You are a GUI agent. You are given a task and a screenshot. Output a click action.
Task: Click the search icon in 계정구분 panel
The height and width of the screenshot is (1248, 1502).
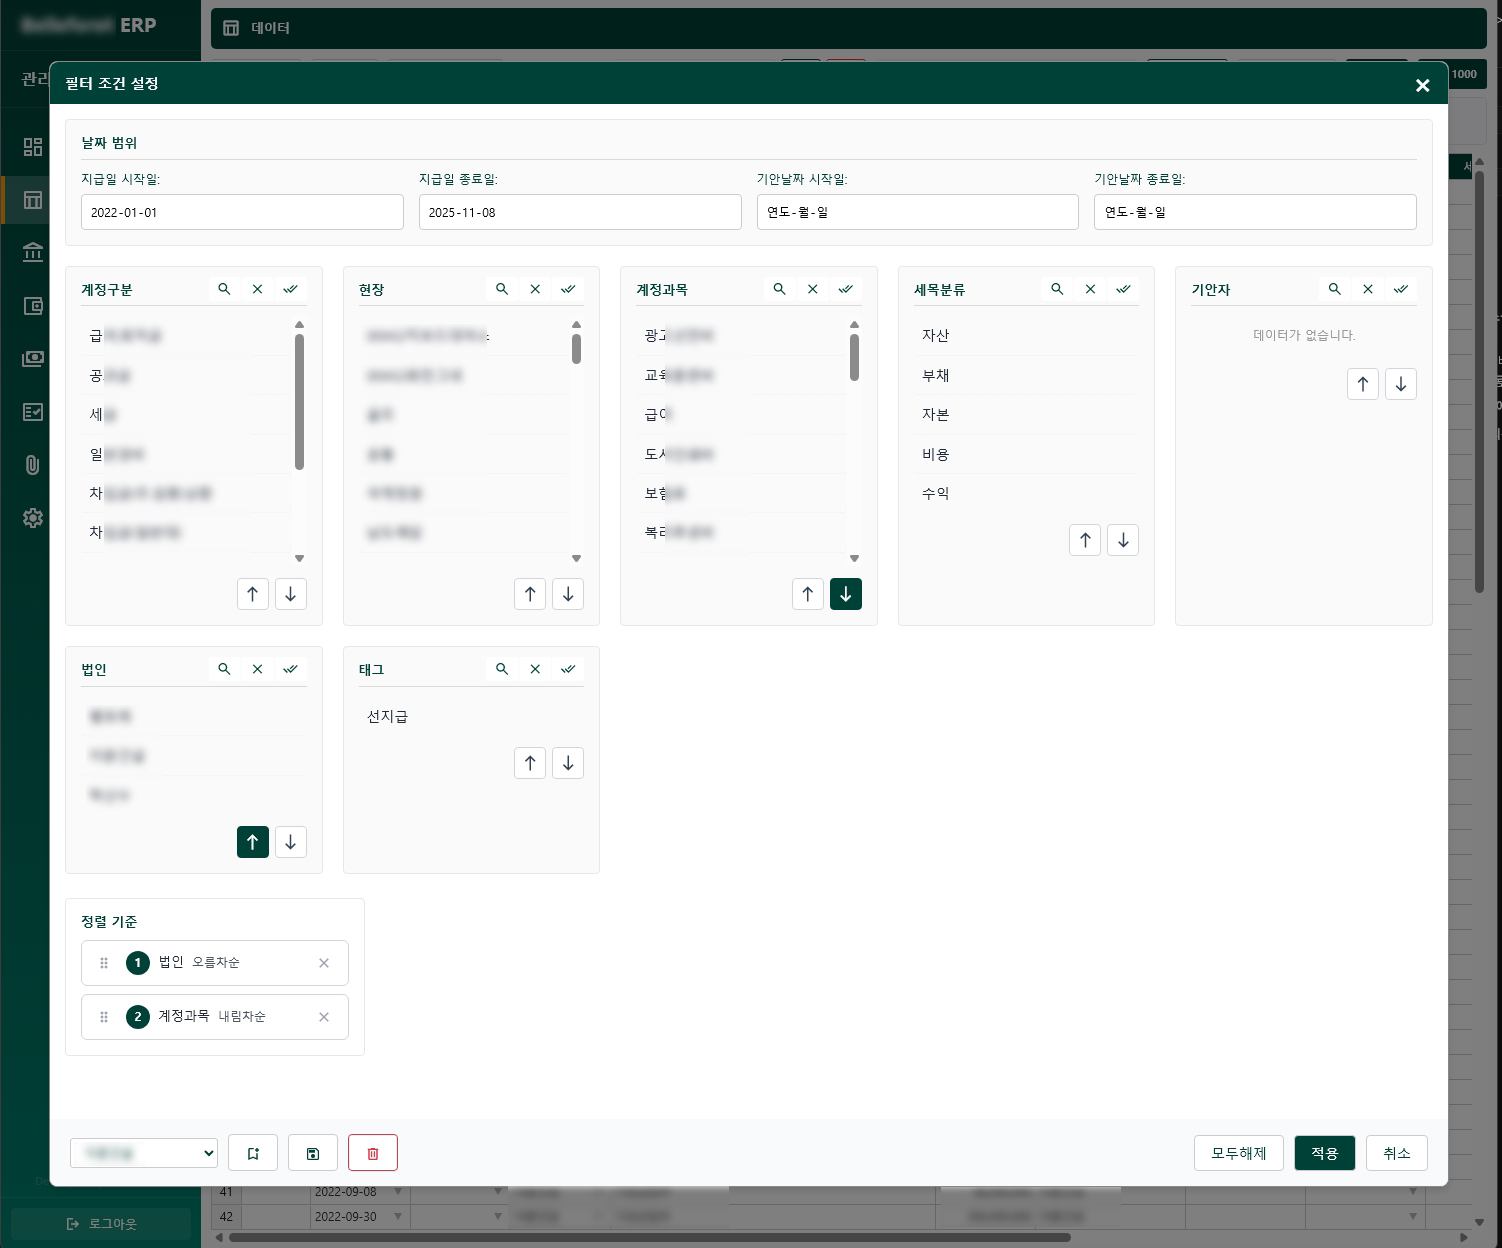pos(224,289)
